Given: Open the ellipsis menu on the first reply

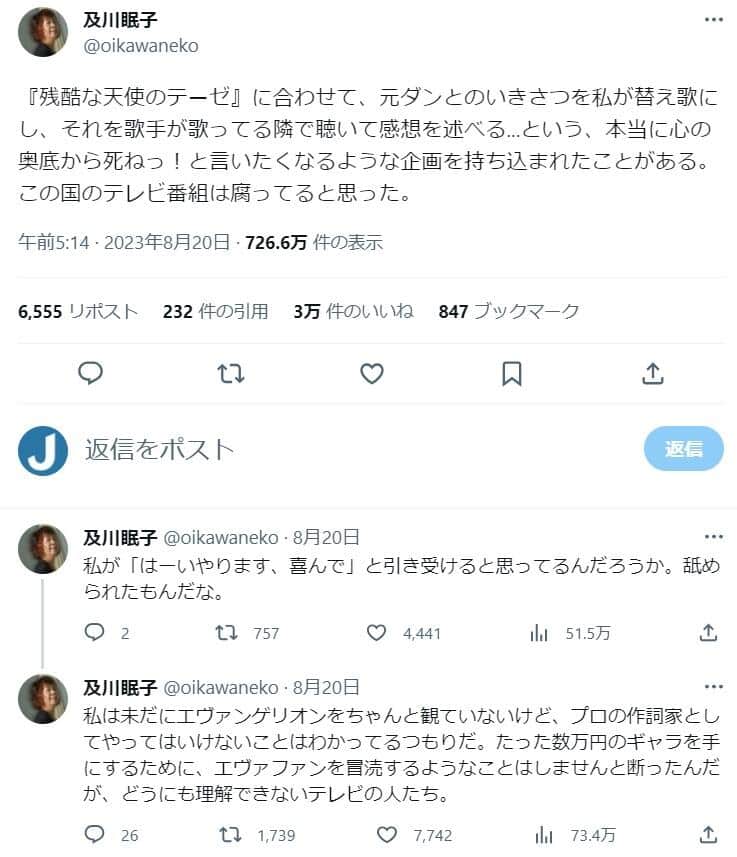Looking at the screenshot, I should 713,537.
